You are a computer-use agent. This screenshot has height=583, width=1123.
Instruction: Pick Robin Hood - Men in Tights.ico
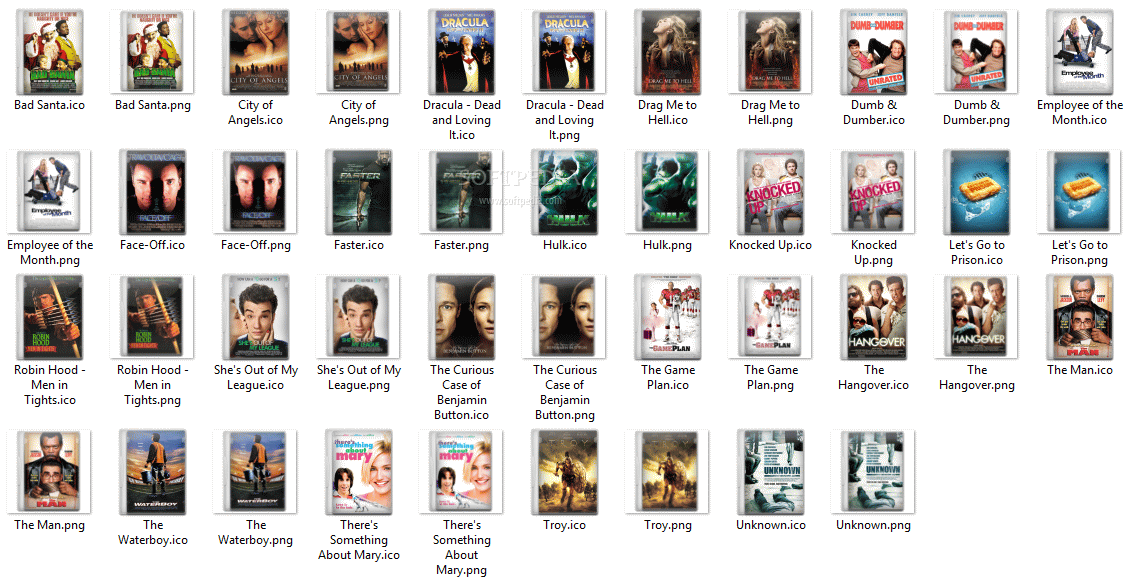click(49, 317)
